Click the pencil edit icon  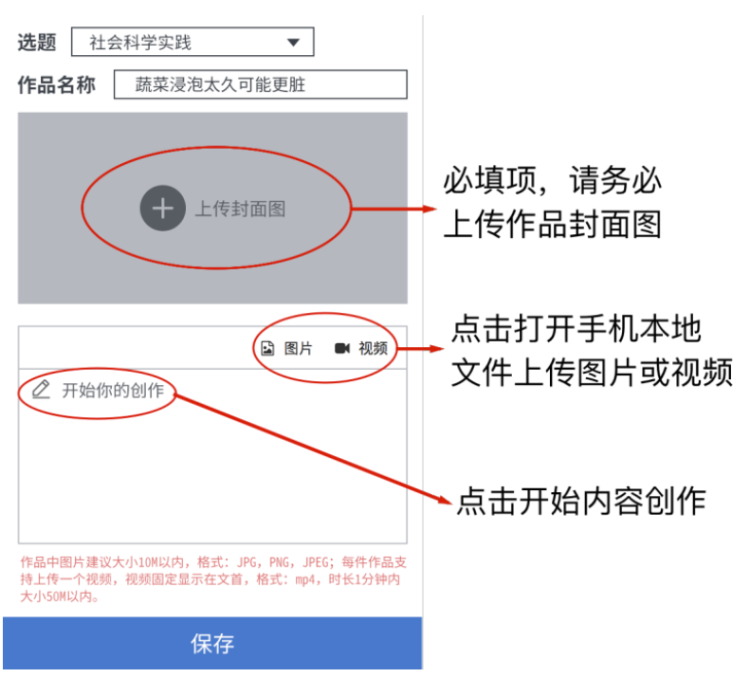41,389
